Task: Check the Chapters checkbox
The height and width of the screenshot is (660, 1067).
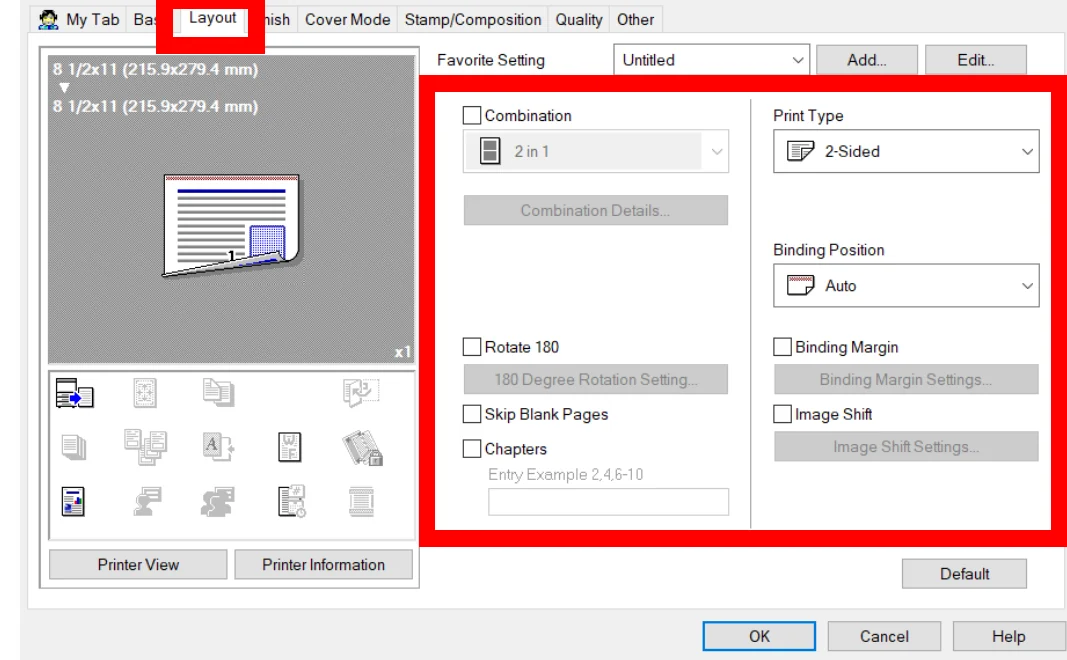Action: point(472,448)
